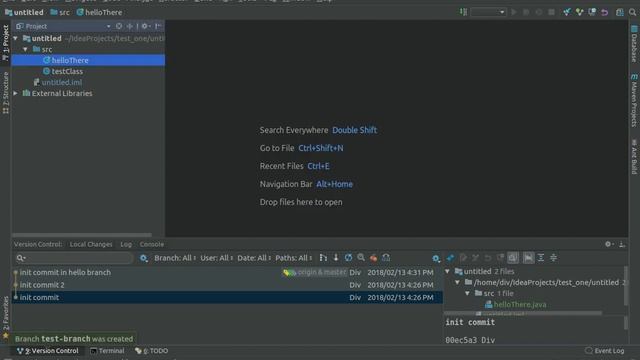640x360 pixels.
Task: Click Go To Hash/Branch/Tag magnifier icon
Action: click(361, 258)
